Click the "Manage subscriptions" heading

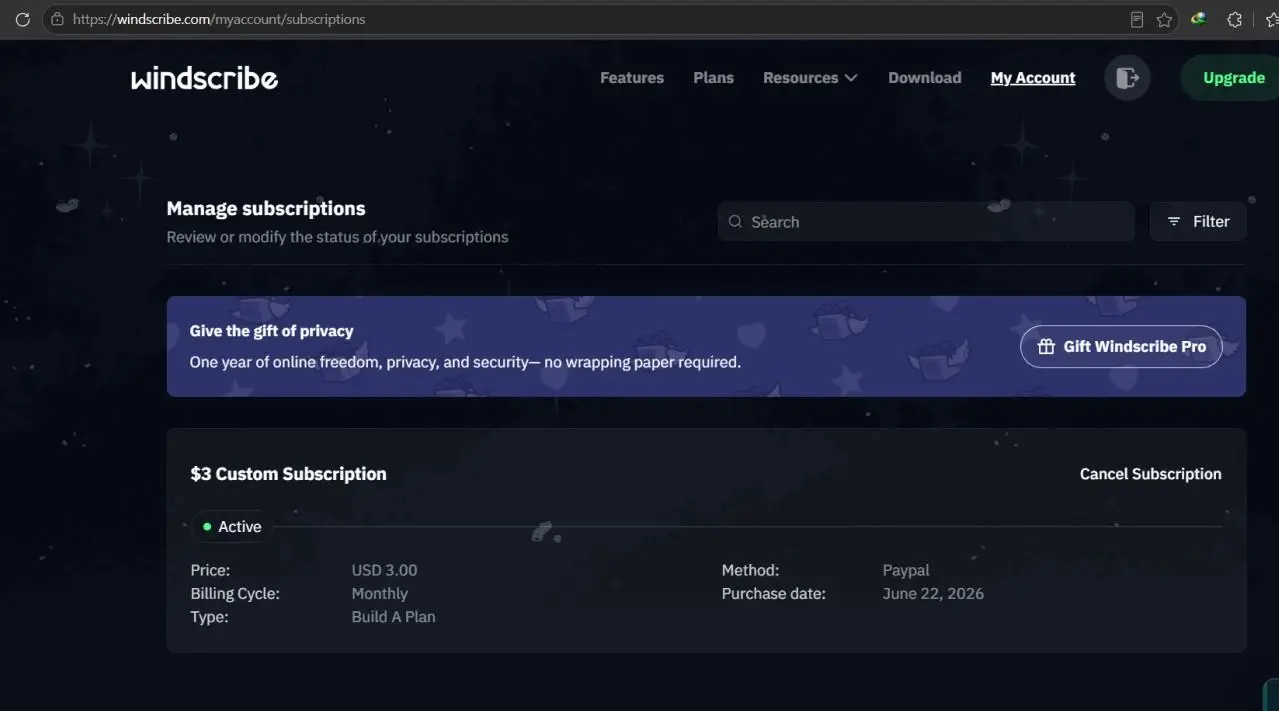266,208
